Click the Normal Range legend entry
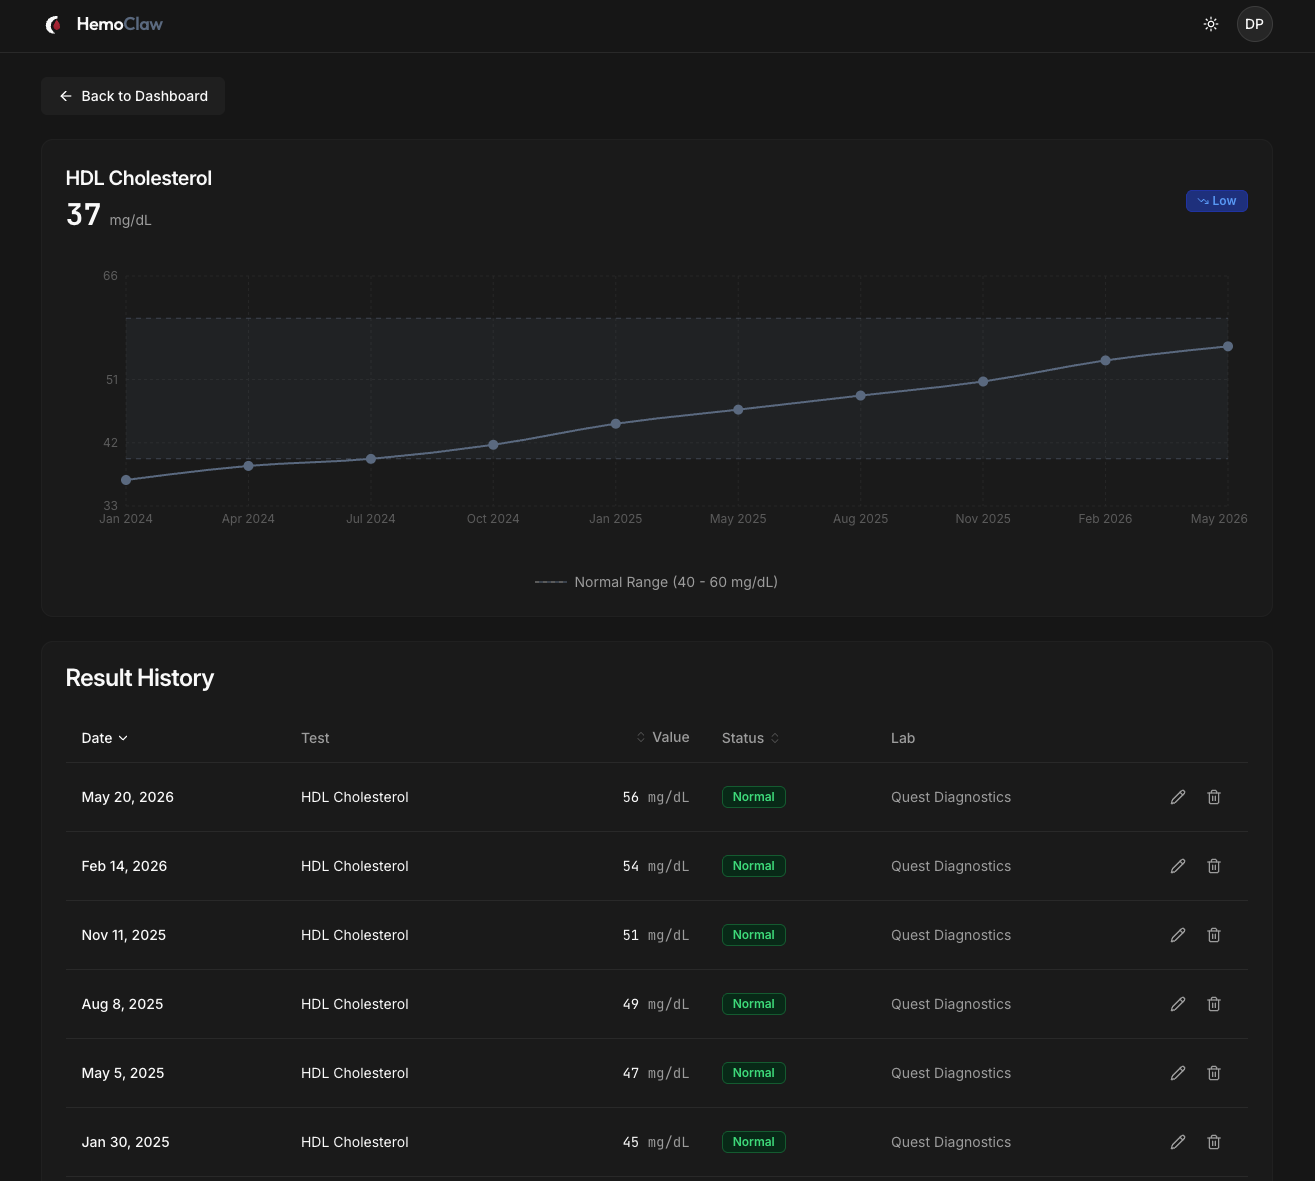This screenshot has height=1181, width=1315. click(656, 582)
